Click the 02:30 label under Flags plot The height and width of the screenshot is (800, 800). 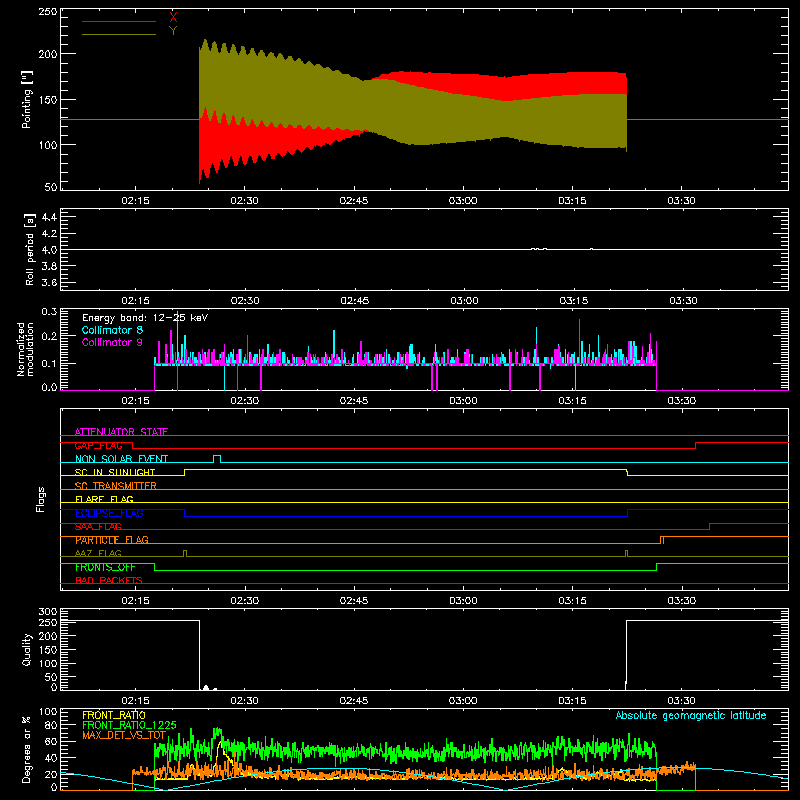[244, 601]
